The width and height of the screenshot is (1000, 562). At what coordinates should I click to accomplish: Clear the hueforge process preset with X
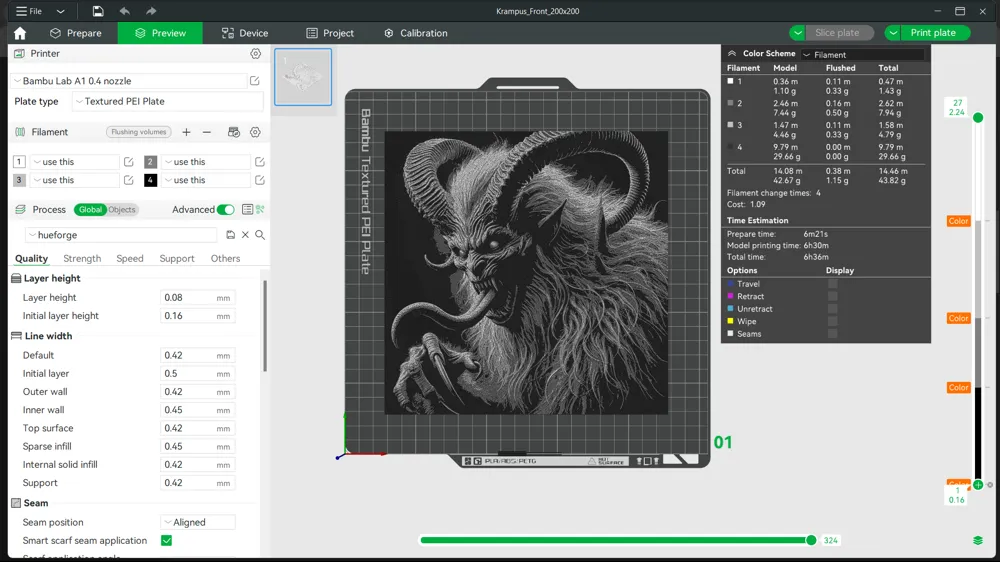tap(245, 235)
